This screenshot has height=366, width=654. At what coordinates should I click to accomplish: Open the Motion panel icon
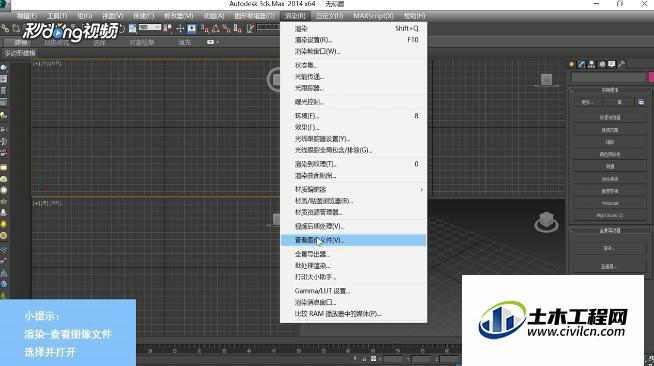pyautogui.click(x=602, y=64)
